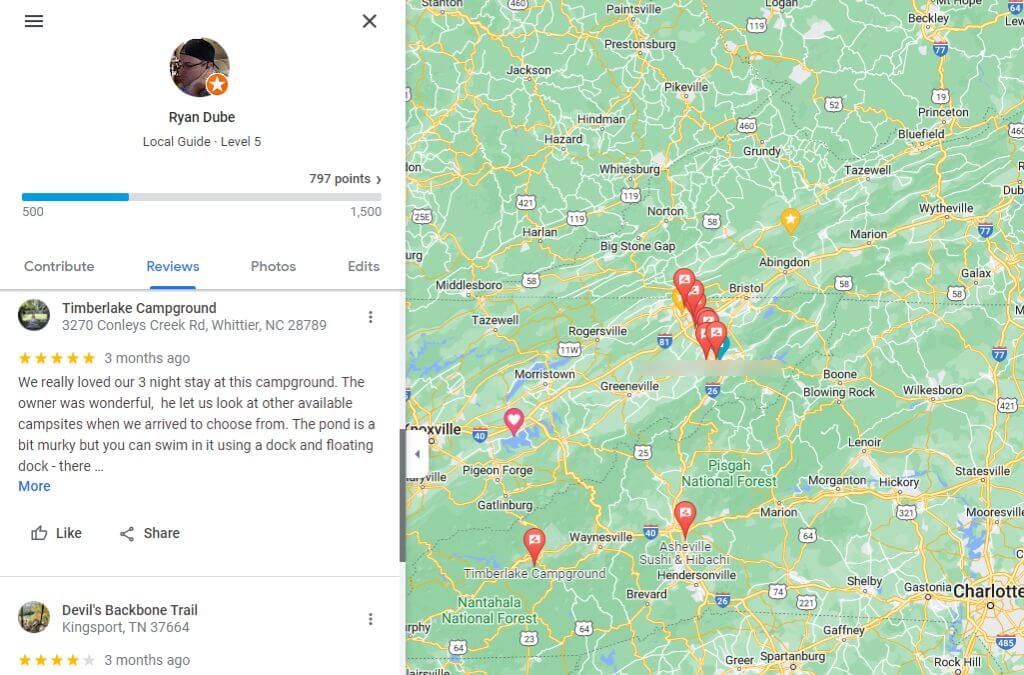Select the pink heart favorite pin near Knoxville
Screen dimensions: 1024x675
pos(514,421)
